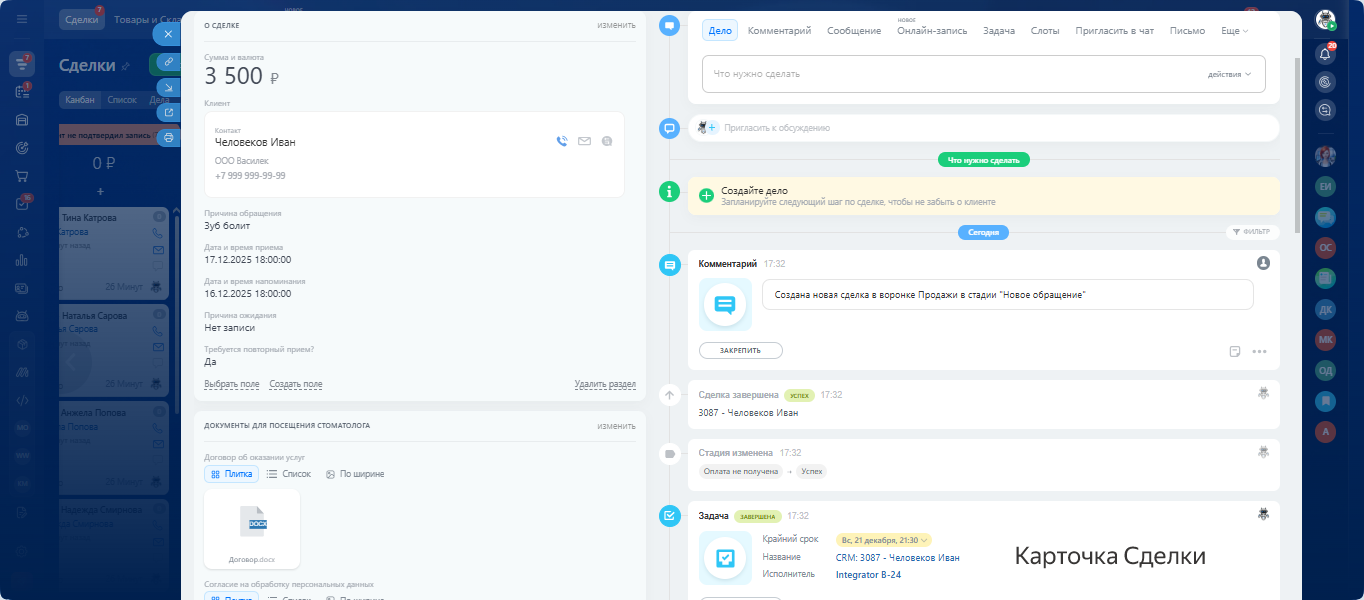This screenshot has height=600, width=1364.
Task: Select Список view for Договор документ
Action: [289, 474]
